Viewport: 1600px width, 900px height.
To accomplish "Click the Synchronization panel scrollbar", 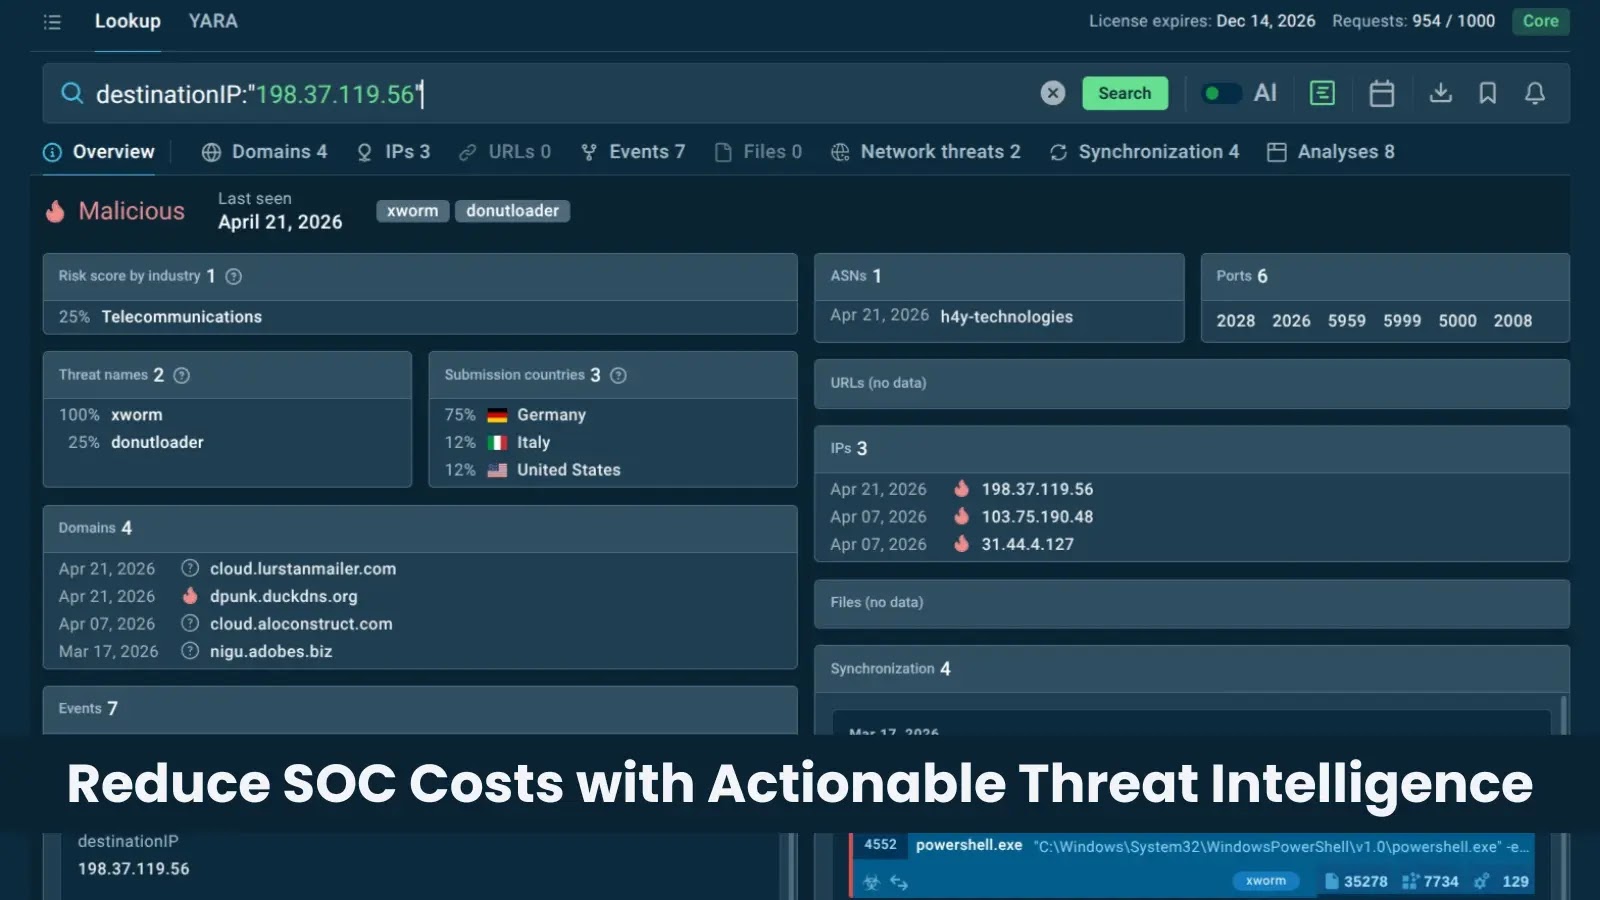I will tap(1563, 715).
